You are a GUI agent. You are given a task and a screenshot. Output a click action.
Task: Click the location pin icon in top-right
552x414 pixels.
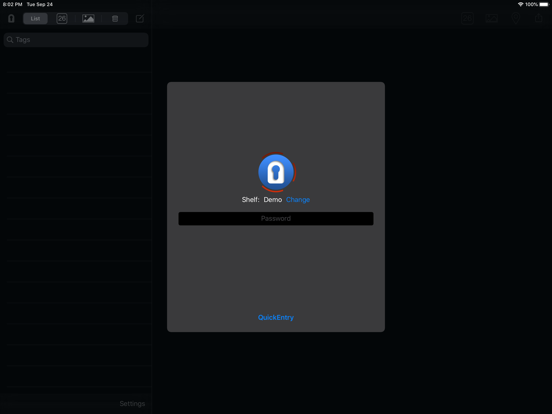516,18
